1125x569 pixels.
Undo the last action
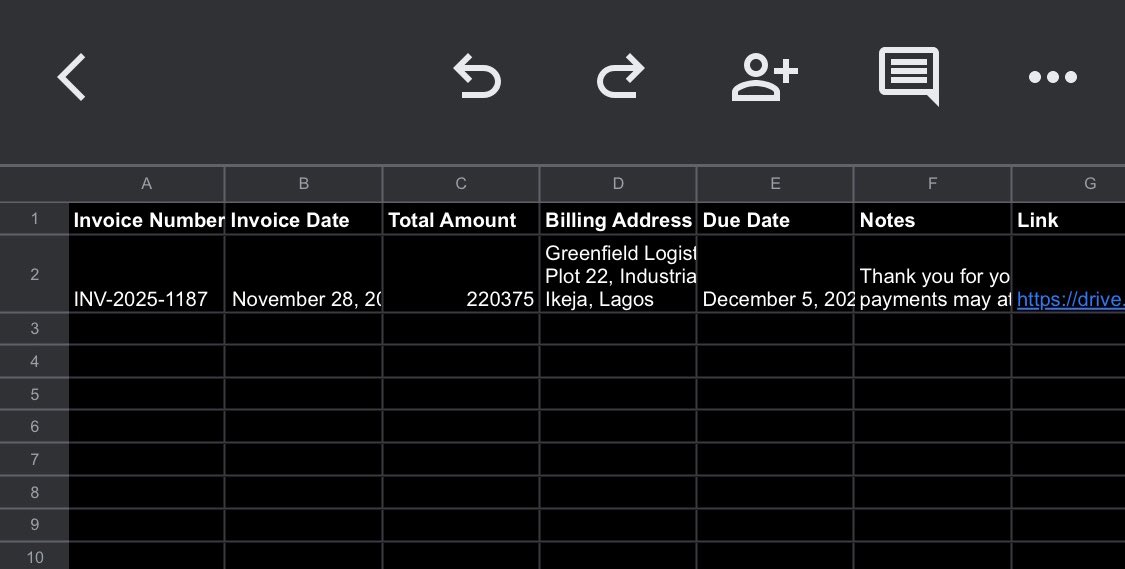477,76
